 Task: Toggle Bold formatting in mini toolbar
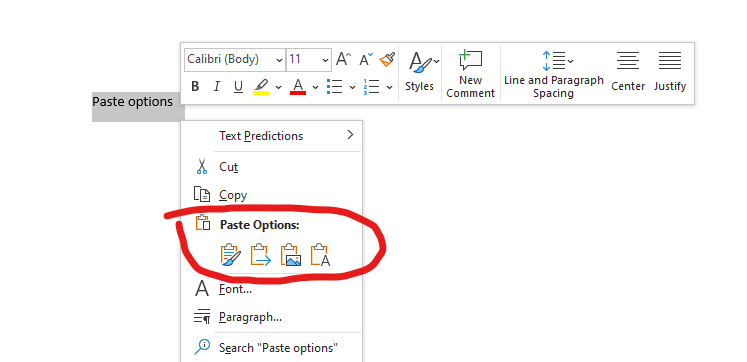(x=195, y=87)
